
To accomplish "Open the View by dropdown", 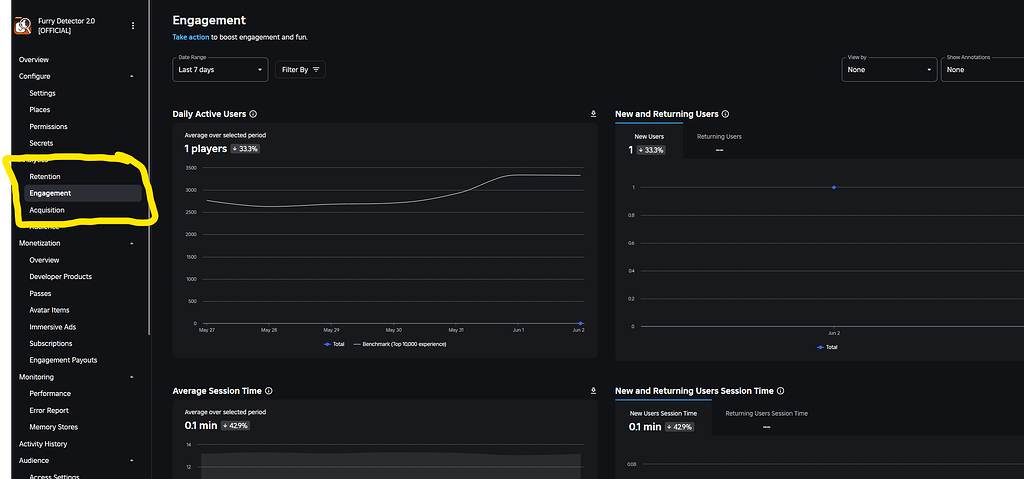I will (889, 70).
